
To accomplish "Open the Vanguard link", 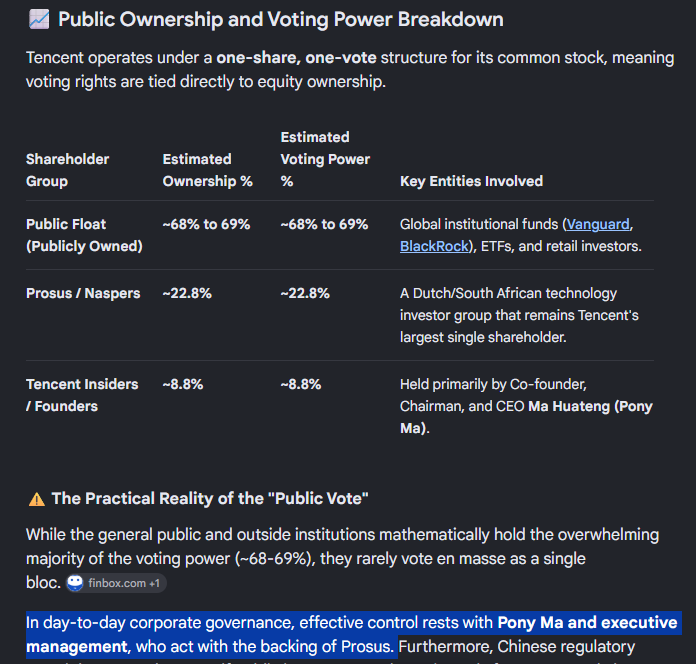I will pyautogui.click(x=598, y=225).
